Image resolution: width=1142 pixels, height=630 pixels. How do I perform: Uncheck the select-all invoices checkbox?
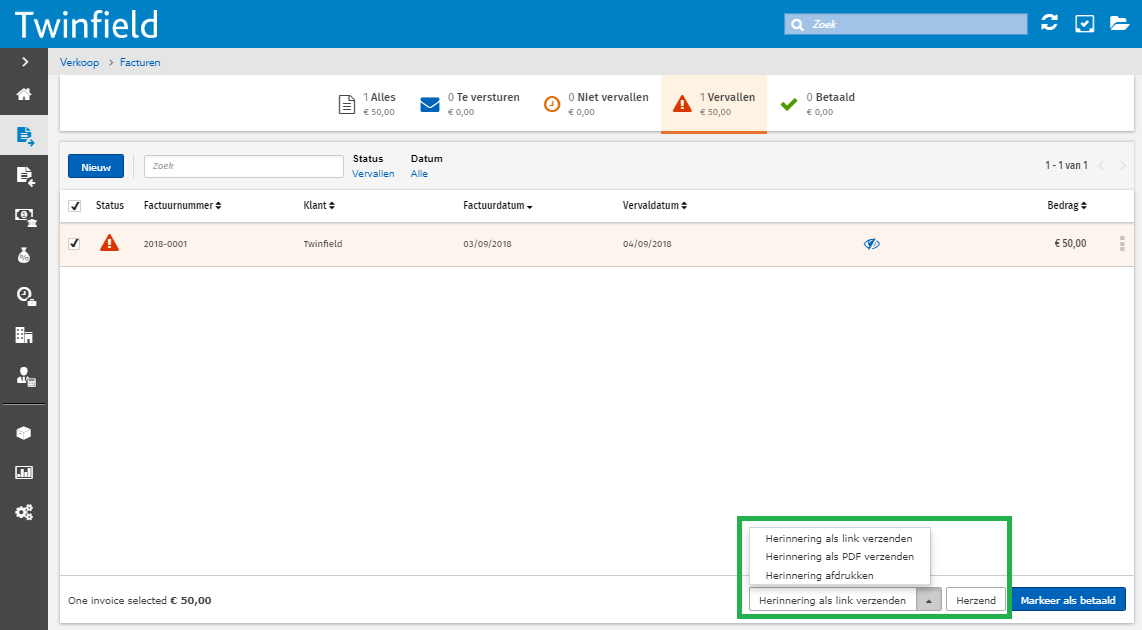coord(74,206)
